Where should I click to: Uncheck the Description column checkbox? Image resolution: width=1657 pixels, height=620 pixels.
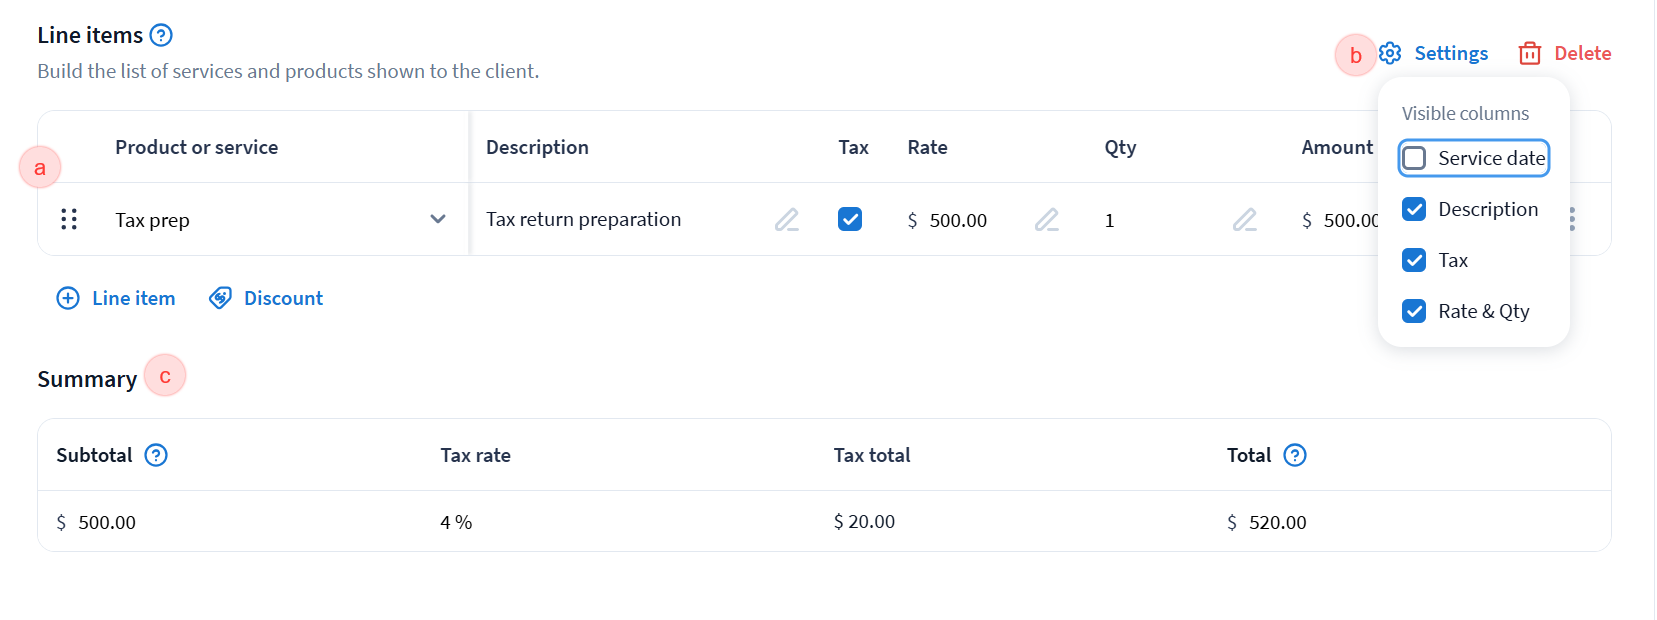click(1414, 209)
